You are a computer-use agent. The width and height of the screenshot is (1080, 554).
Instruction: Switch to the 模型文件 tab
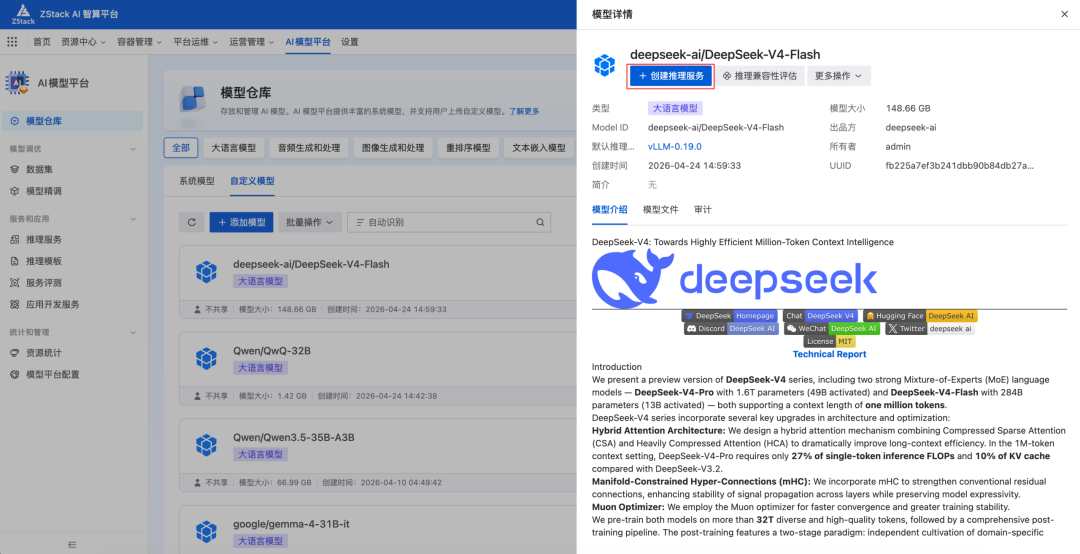point(661,209)
